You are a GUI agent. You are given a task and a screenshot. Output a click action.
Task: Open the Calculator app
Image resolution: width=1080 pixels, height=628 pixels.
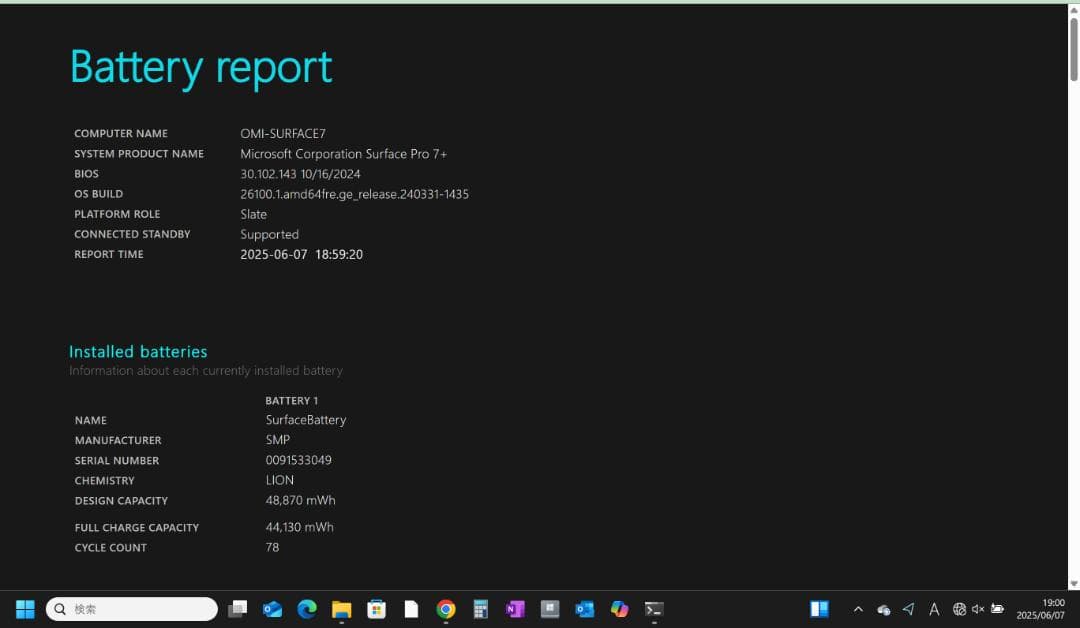pos(481,609)
